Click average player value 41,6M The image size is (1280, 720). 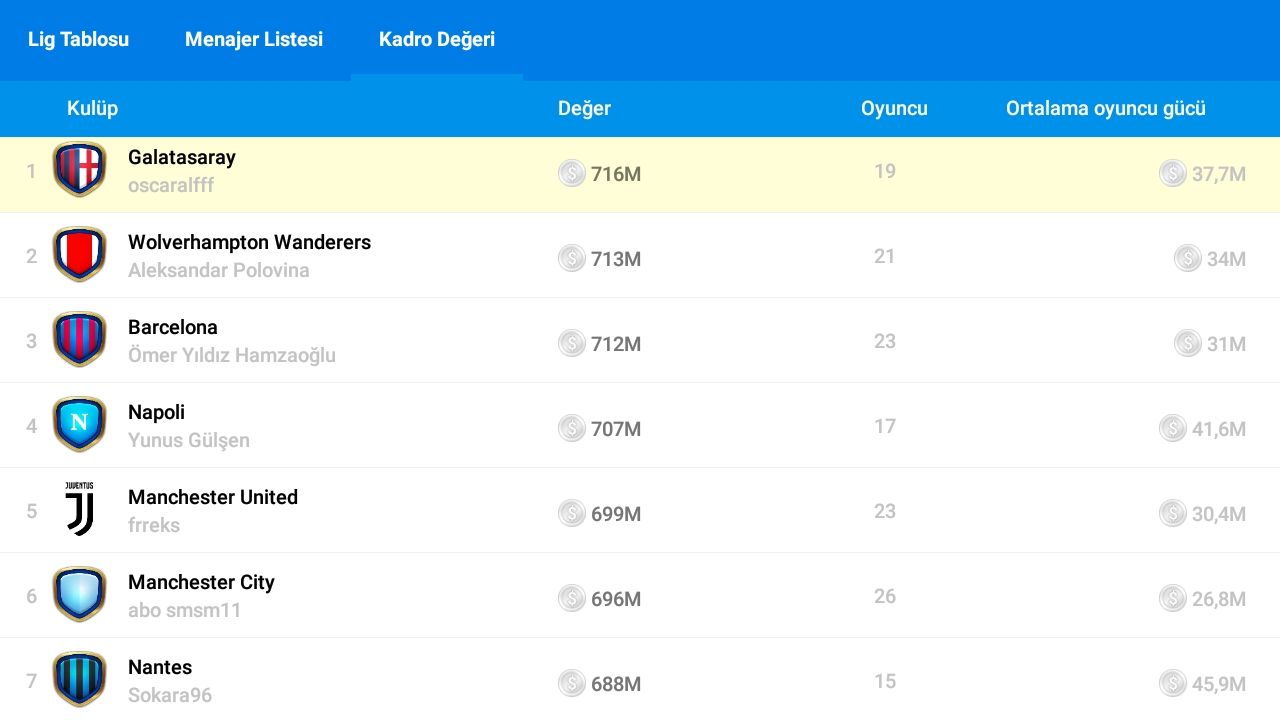[1219, 429]
